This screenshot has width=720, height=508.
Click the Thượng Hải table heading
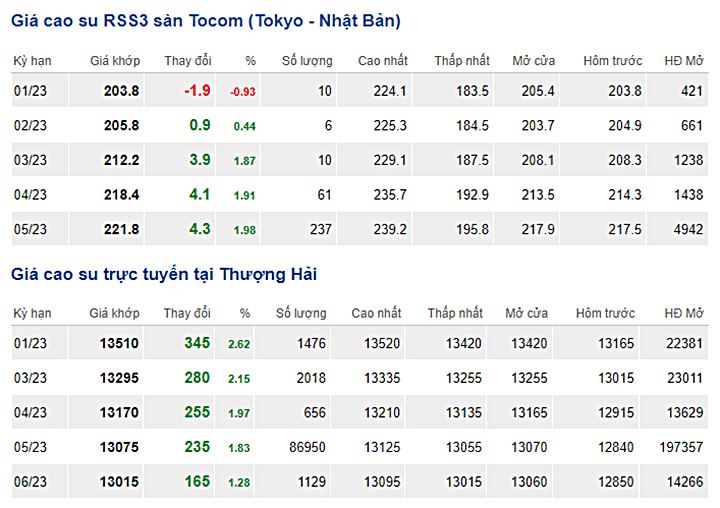tap(164, 274)
